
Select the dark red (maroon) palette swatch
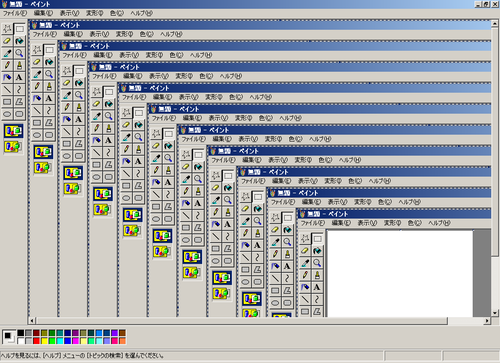36,333
